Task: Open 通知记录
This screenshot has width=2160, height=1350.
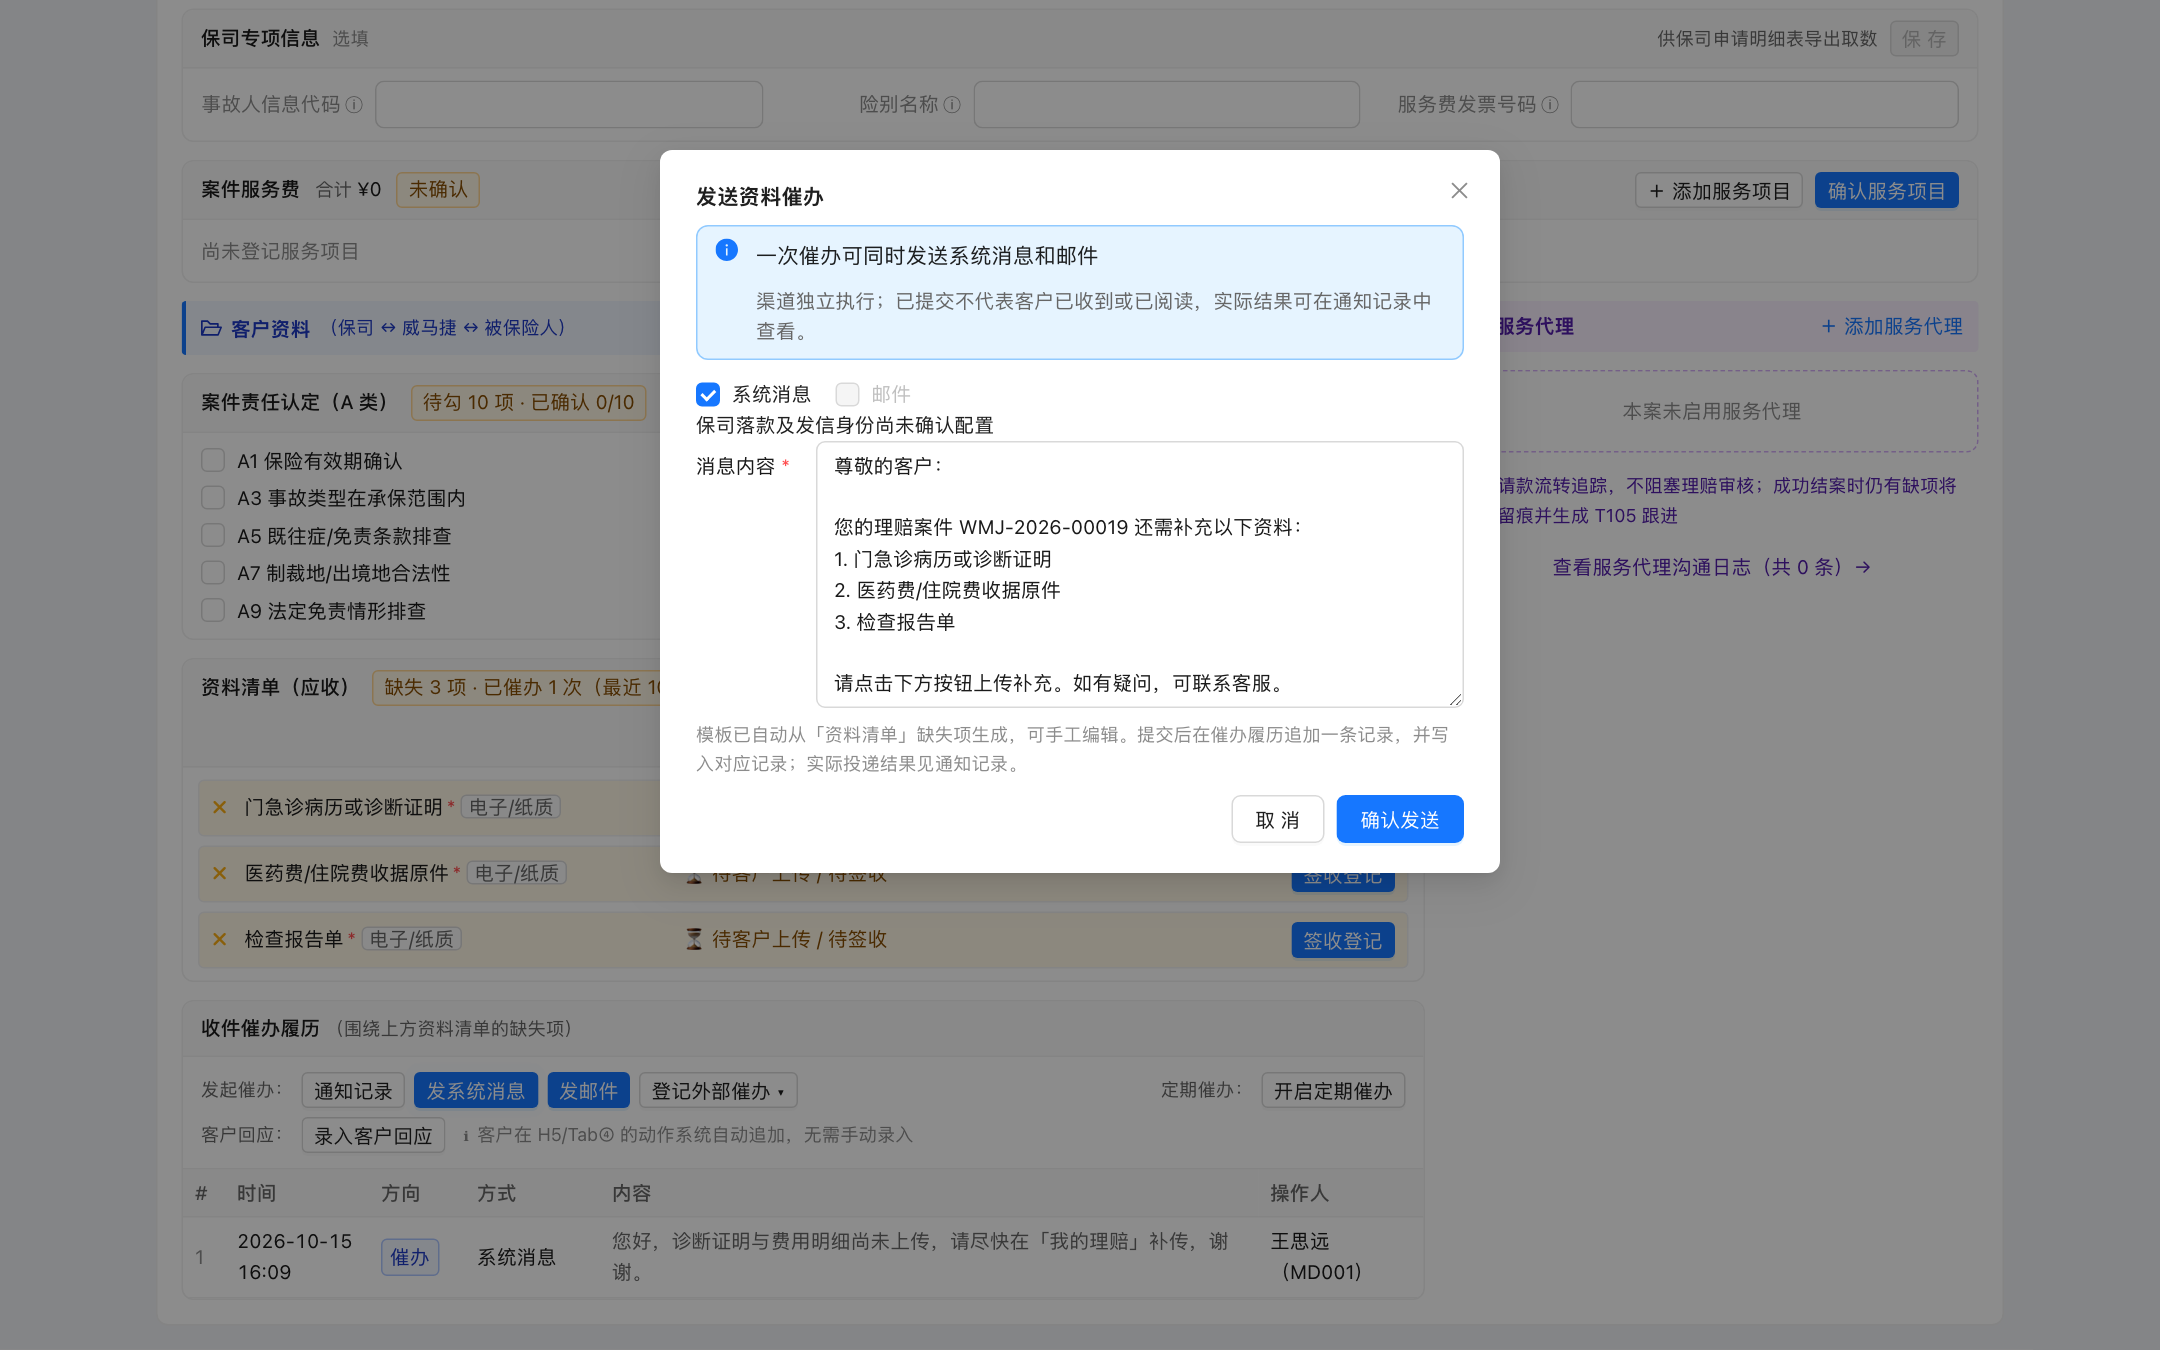Action: [x=353, y=1090]
